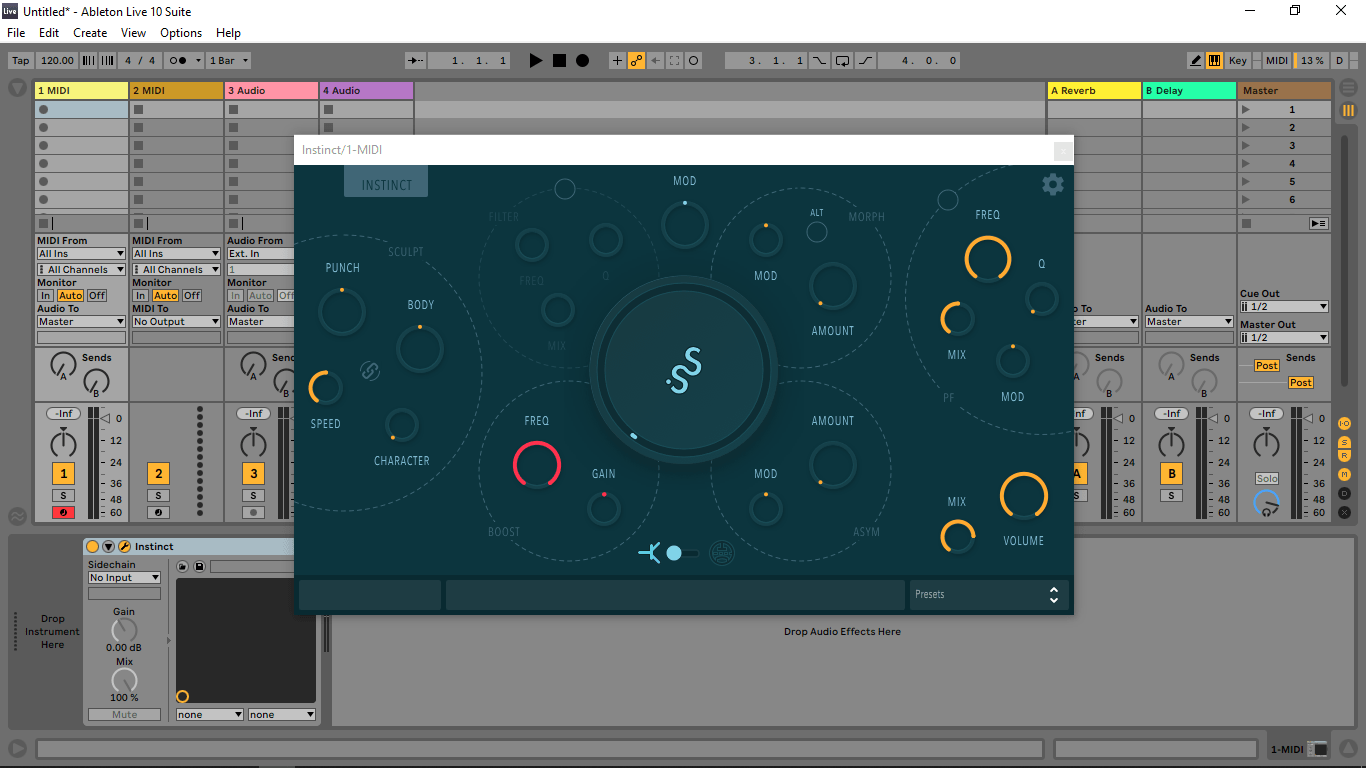Open the Sidechain 'No Input' dropdown
1366x768 pixels.
point(124,578)
